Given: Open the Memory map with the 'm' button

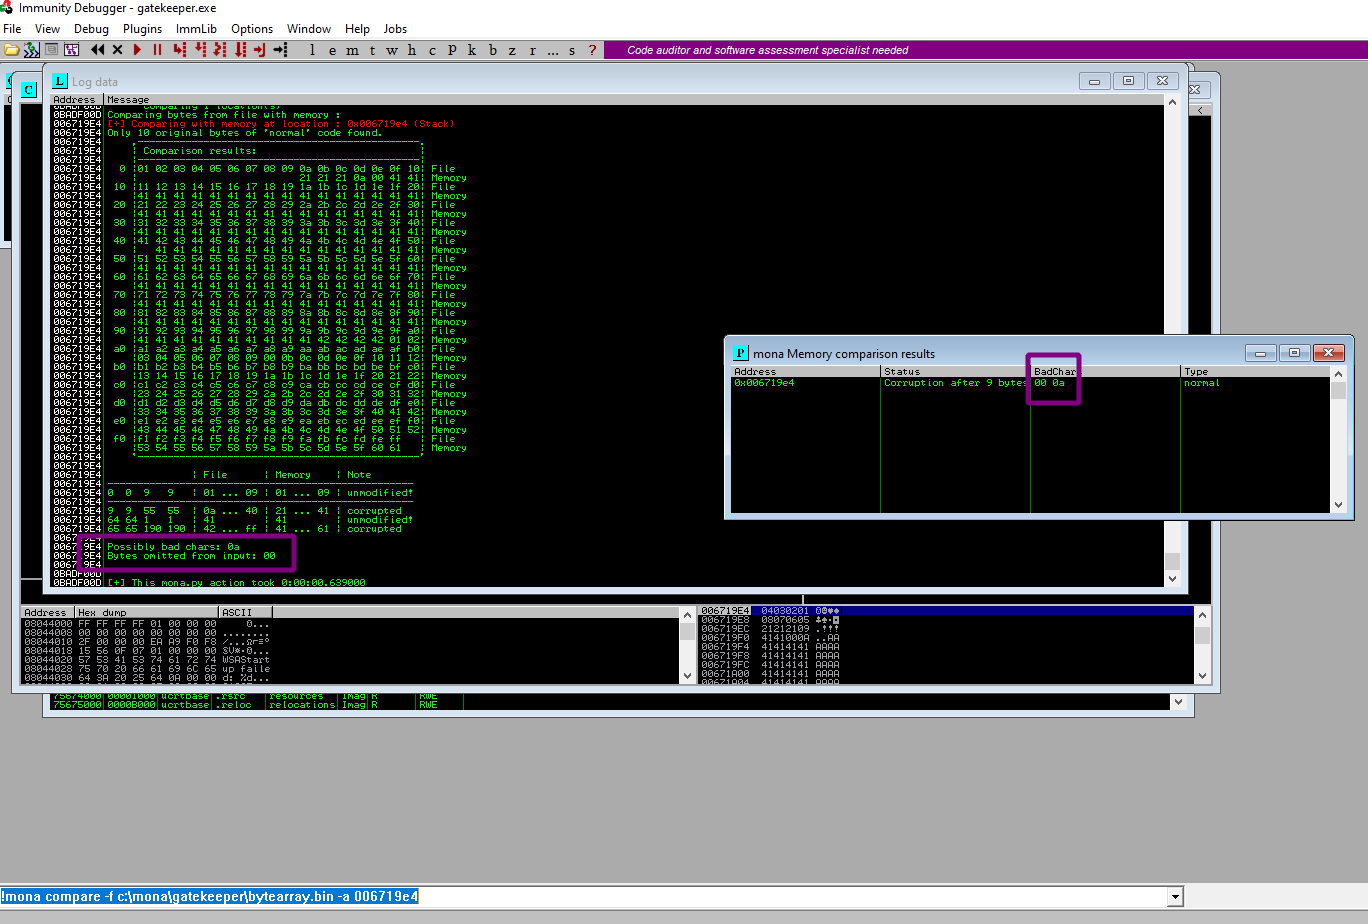Looking at the screenshot, I should tap(352, 50).
